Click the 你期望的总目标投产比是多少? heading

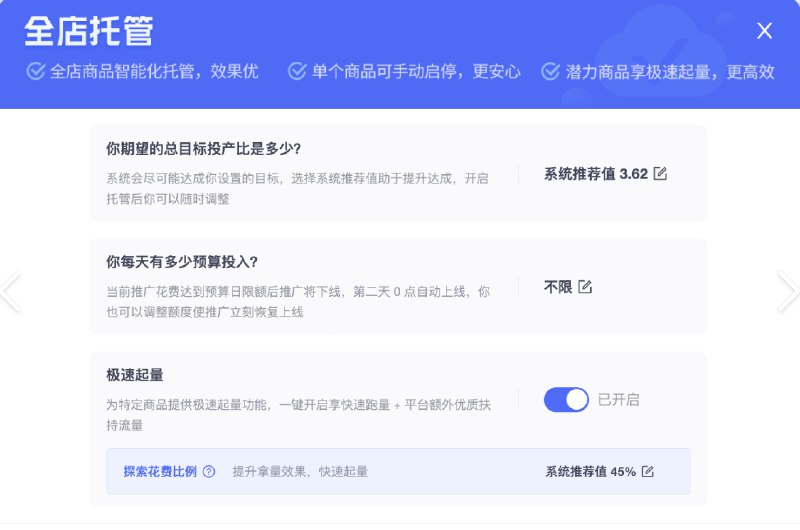(x=204, y=148)
